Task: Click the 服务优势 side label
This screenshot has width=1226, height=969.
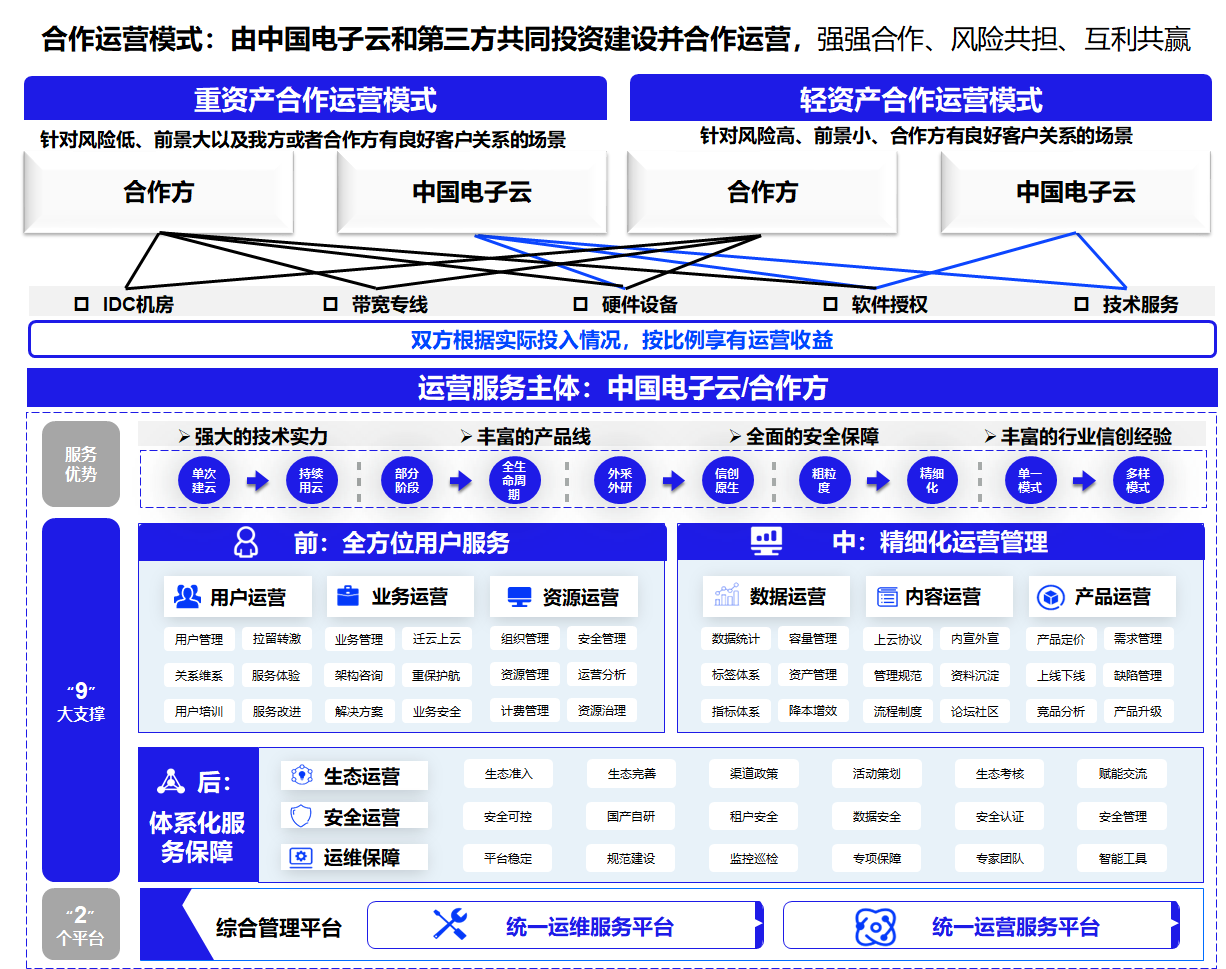Action: (81, 464)
